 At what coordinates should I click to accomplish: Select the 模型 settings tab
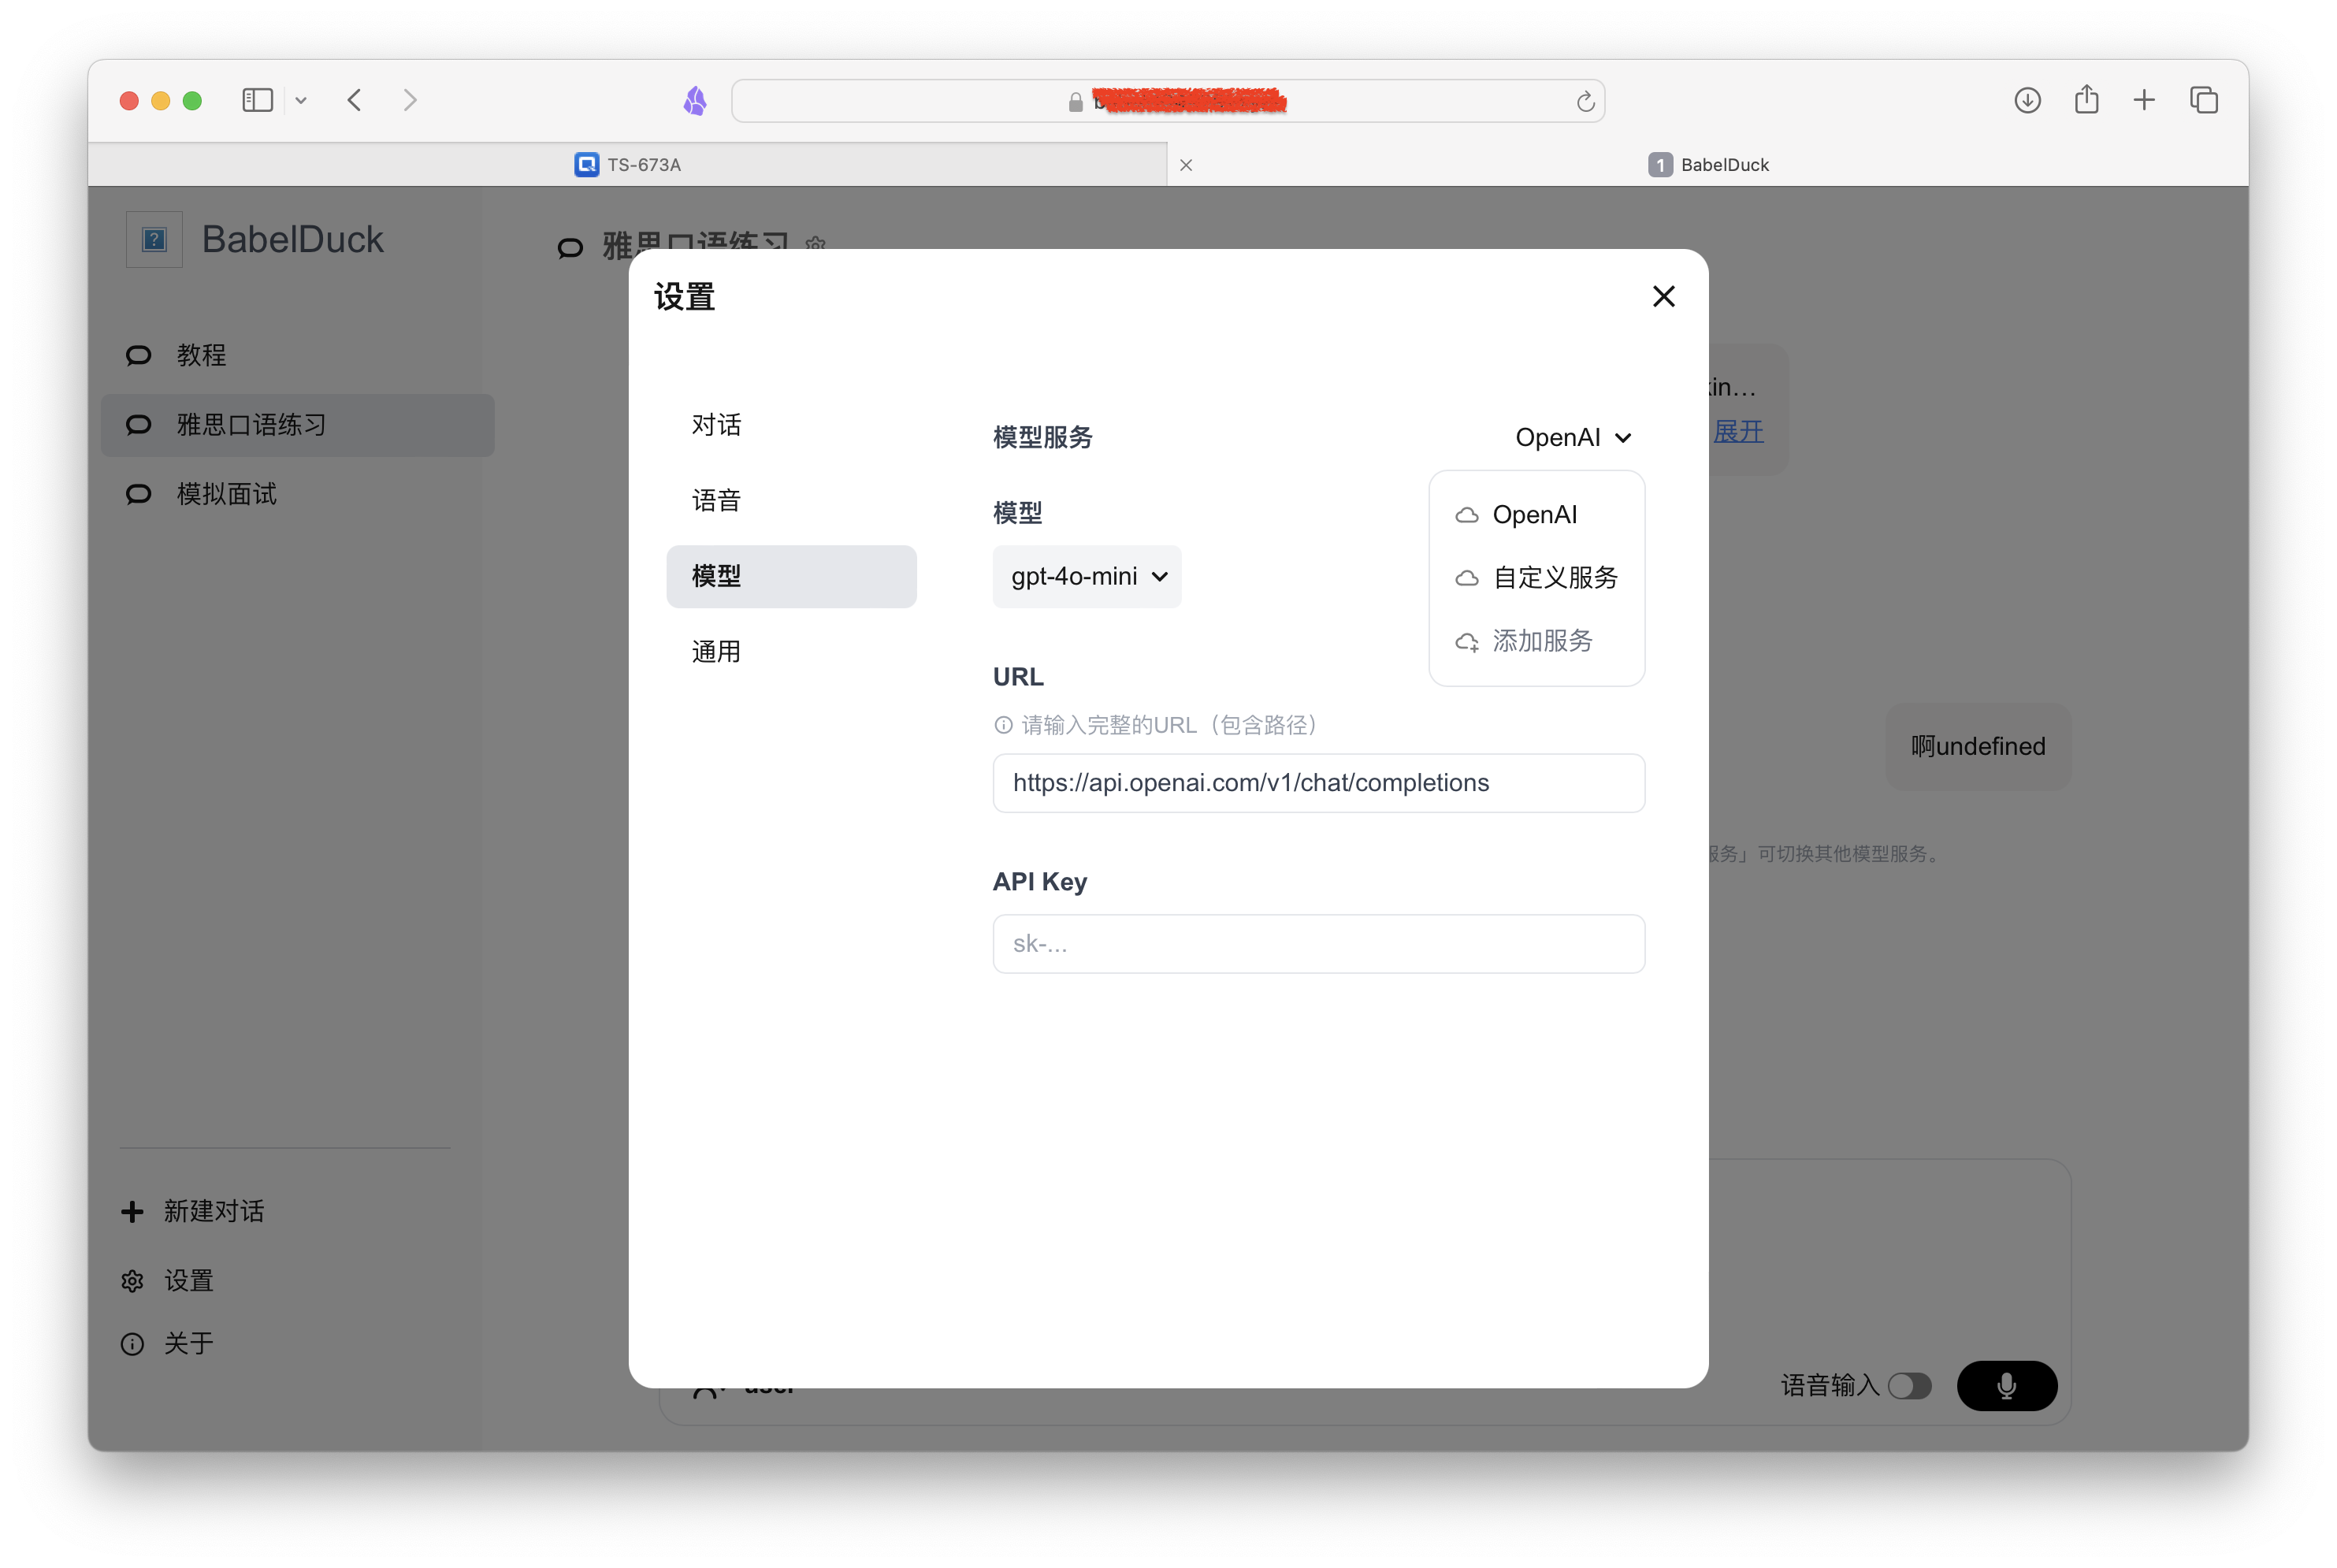(791, 576)
